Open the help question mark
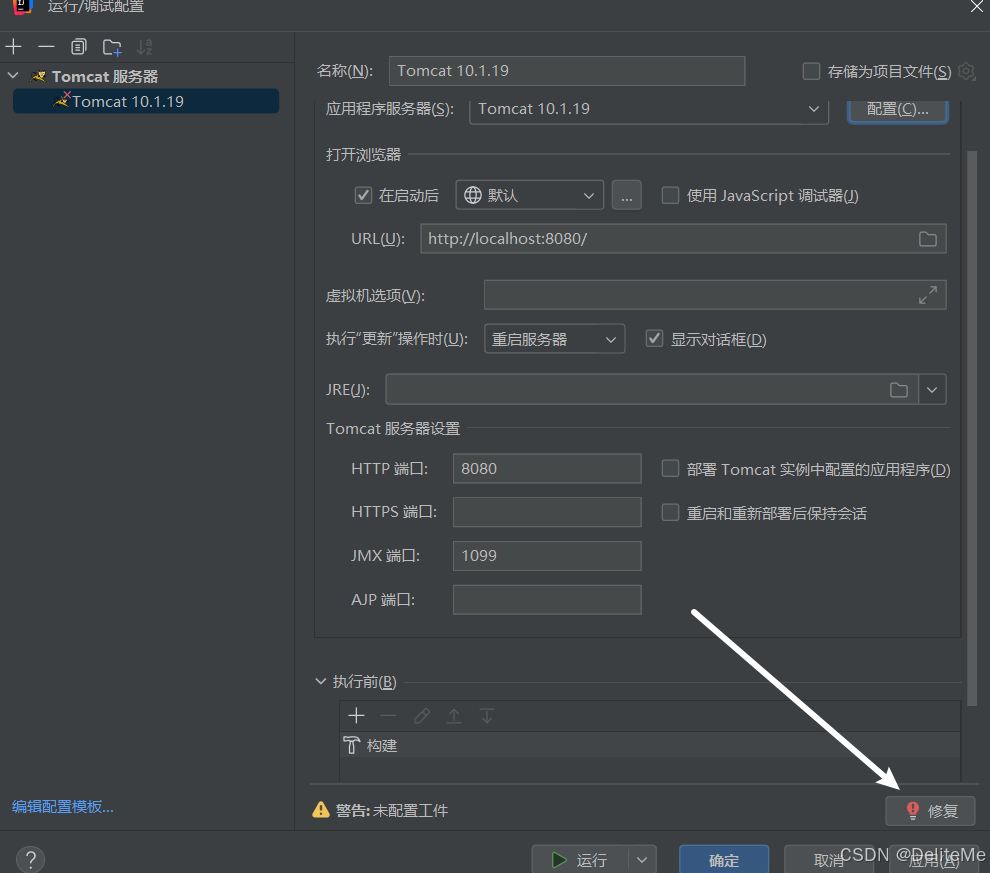This screenshot has width=990, height=873. (30, 859)
